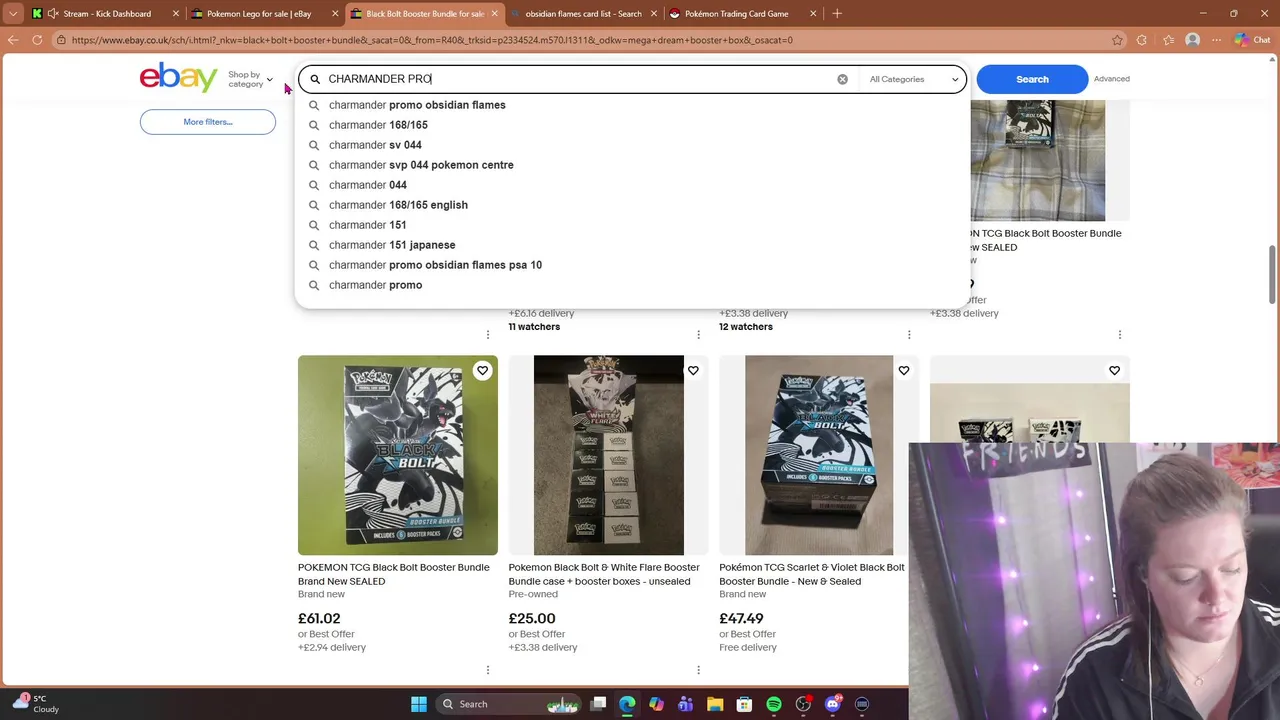Add page to favorites with star icon
Viewport: 1280px width, 720px height.
point(1117,40)
